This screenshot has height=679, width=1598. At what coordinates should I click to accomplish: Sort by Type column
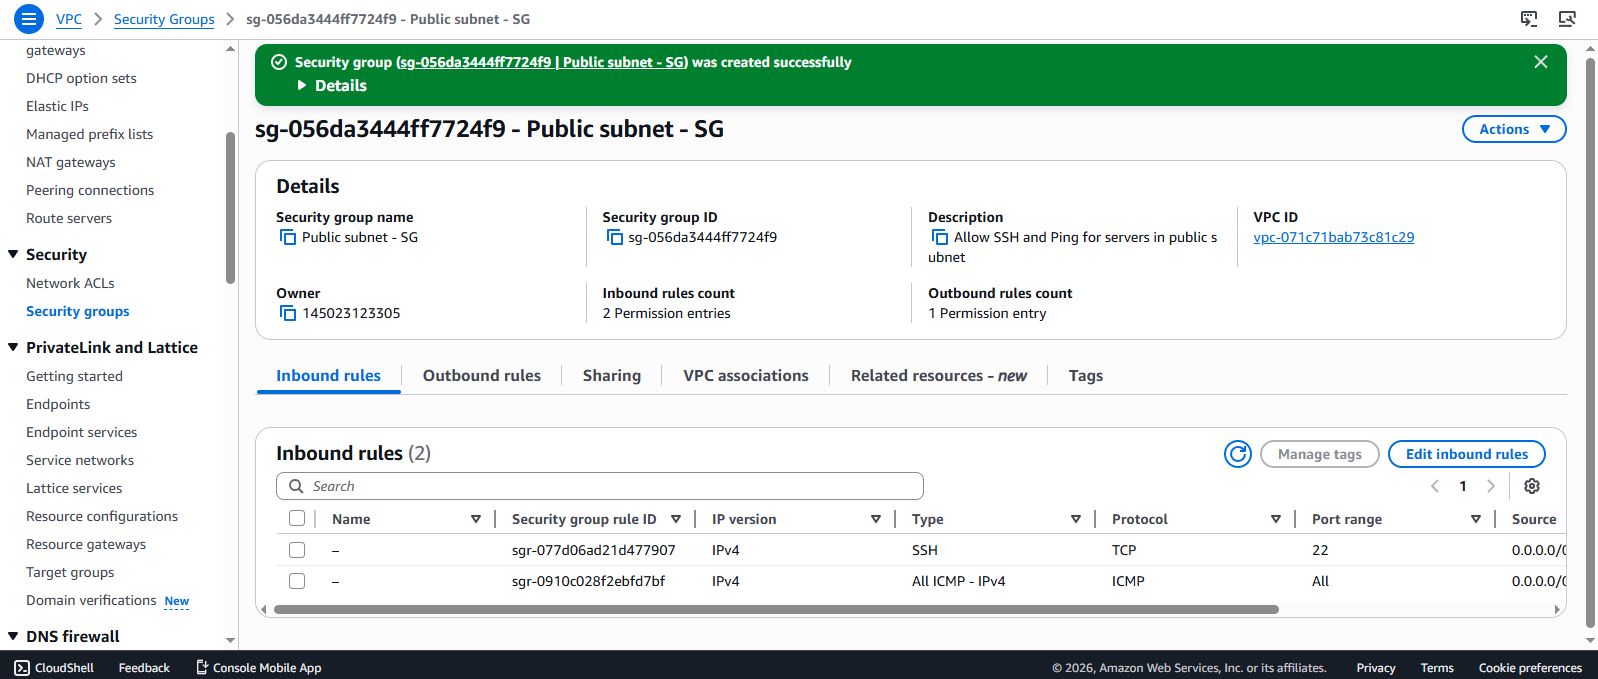coord(1076,519)
